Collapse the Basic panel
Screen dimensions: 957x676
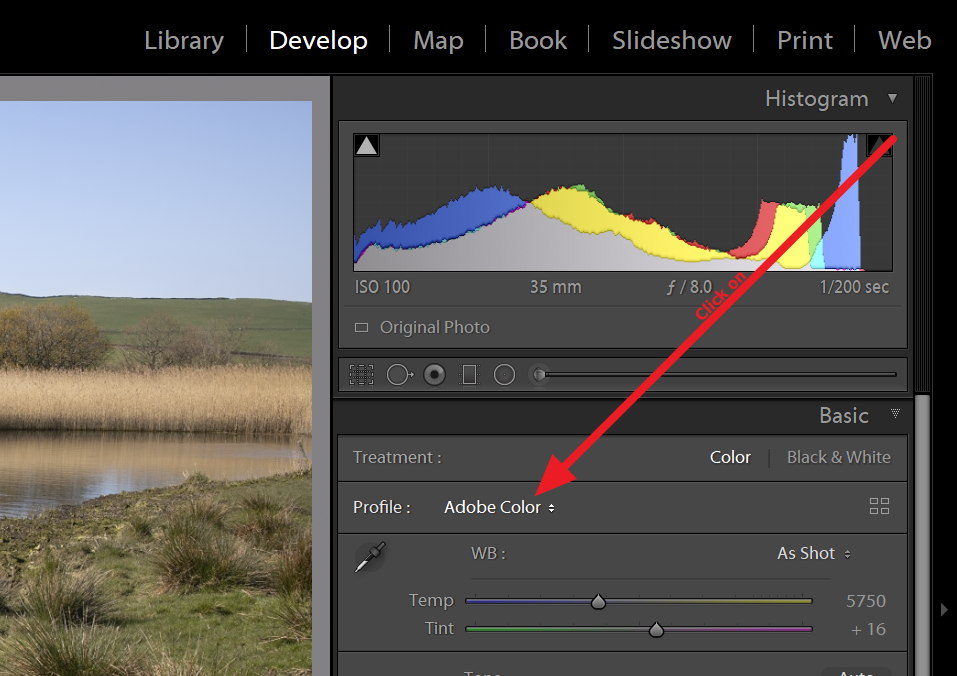coord(895,415)
